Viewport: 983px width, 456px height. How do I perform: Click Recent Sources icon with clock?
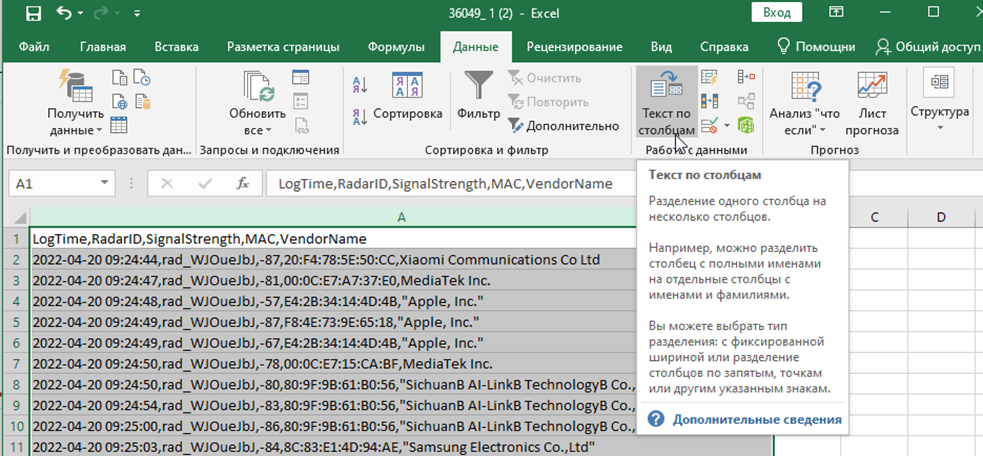(x=143, y=78)
